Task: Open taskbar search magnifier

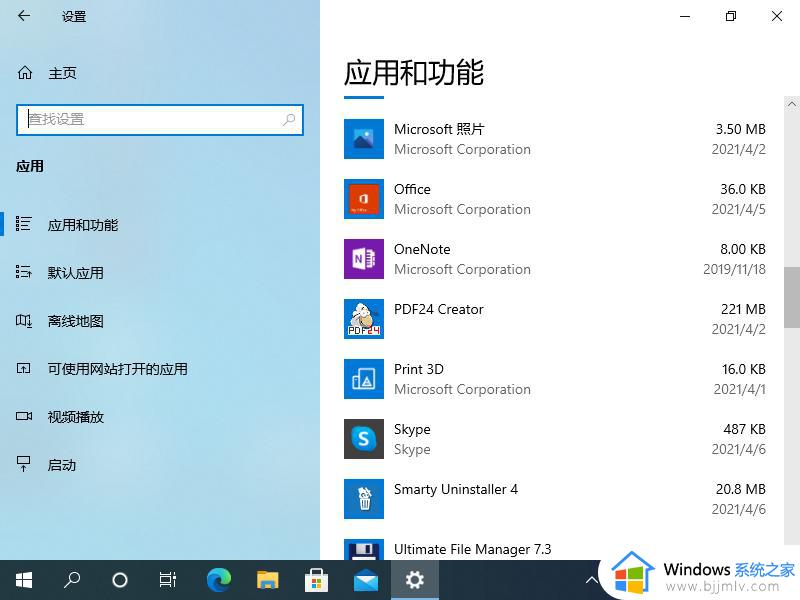Action: (x=72, y=580)
